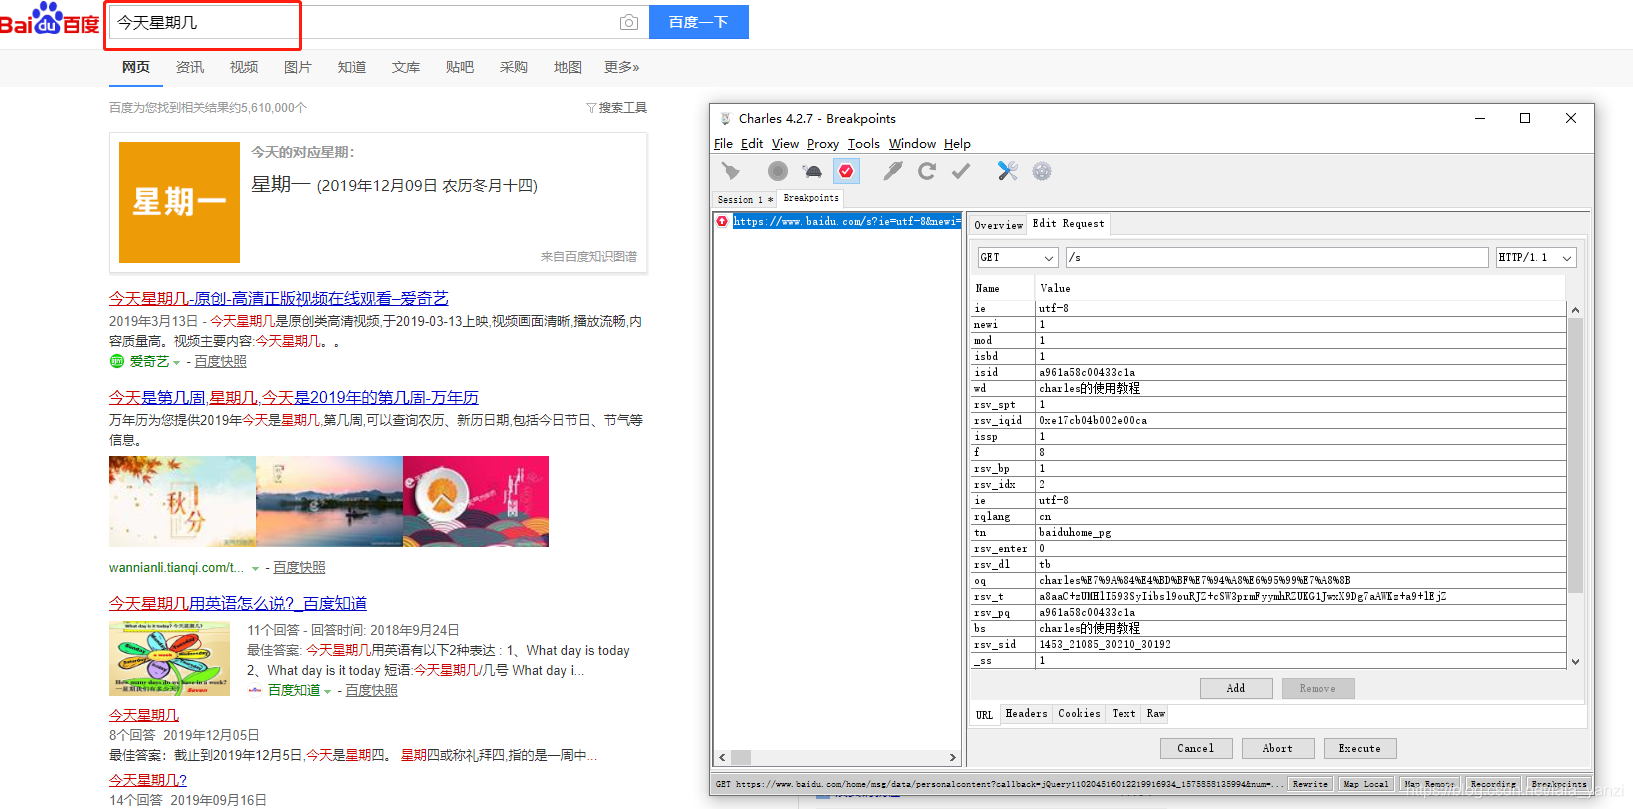Open the Tools menu in Charles
The height and width of the screenshot is (809, 1633).
(864, 144)
